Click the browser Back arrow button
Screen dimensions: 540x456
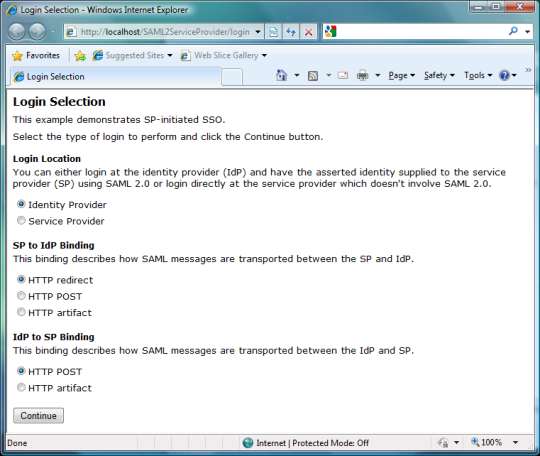tap(17, 32)
